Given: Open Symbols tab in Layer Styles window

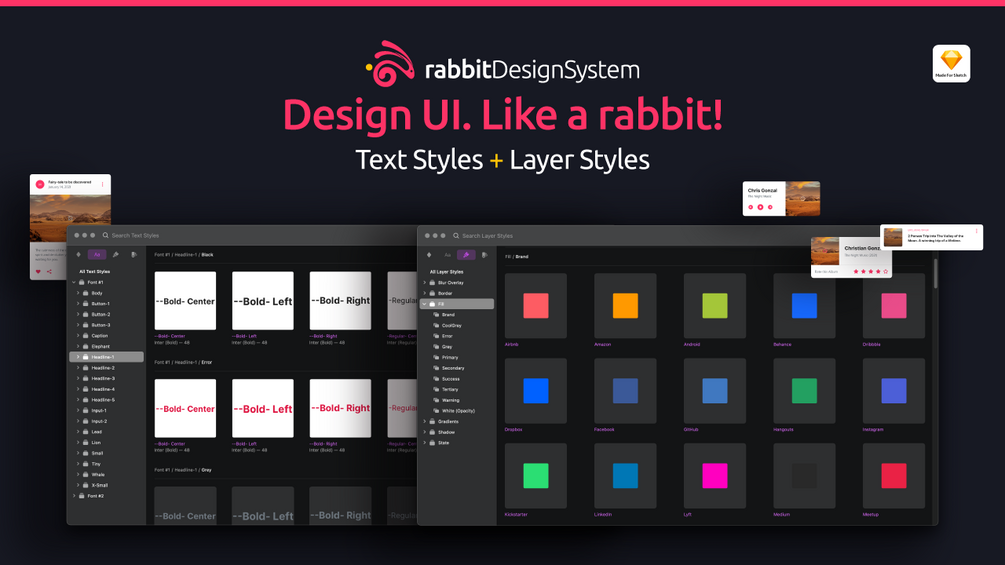Looking at the screenshot, I should (x=429, y=255).
